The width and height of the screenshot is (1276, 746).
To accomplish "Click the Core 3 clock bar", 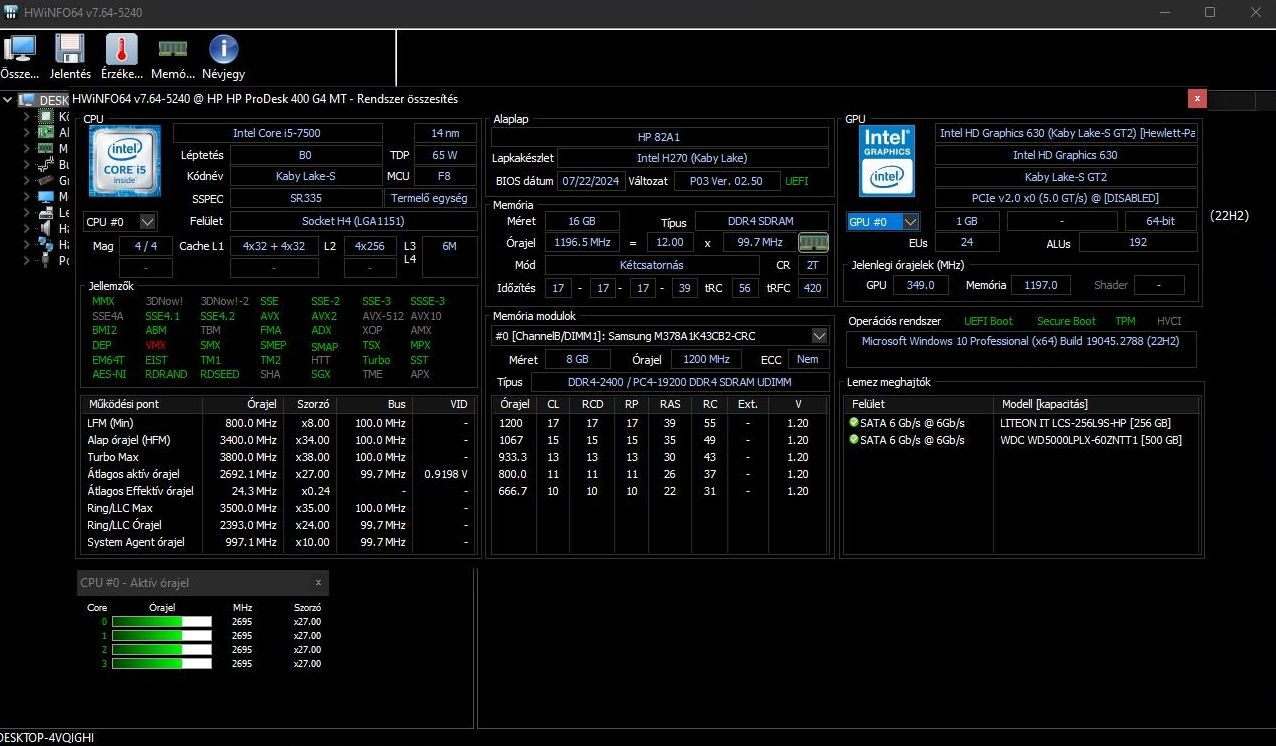I will [x=162, y=663].
